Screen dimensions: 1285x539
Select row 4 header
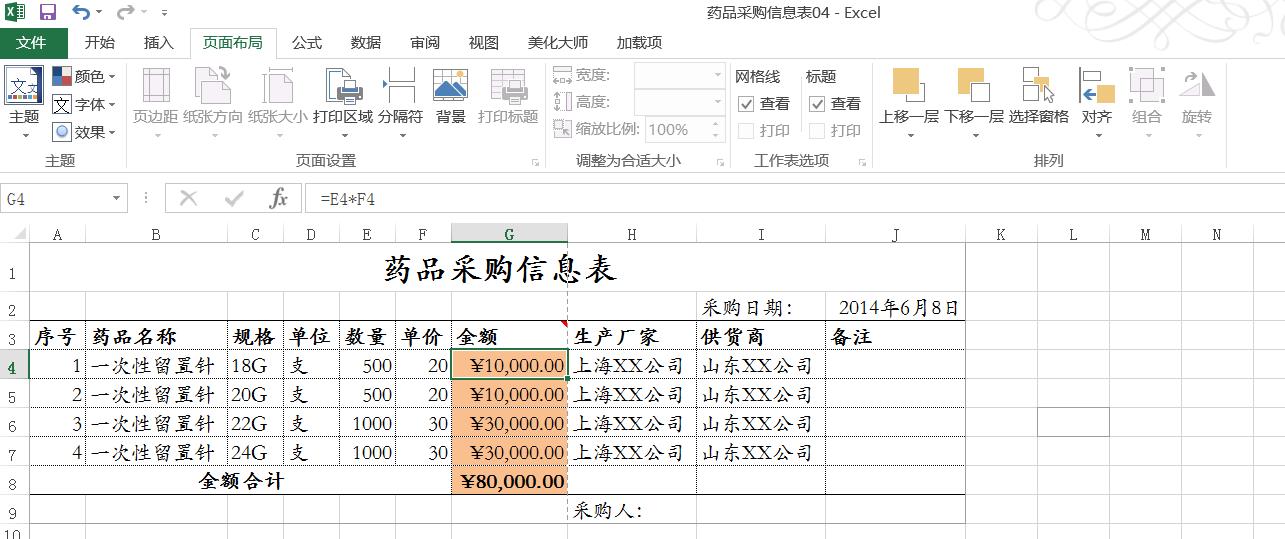tap(14, 366)
